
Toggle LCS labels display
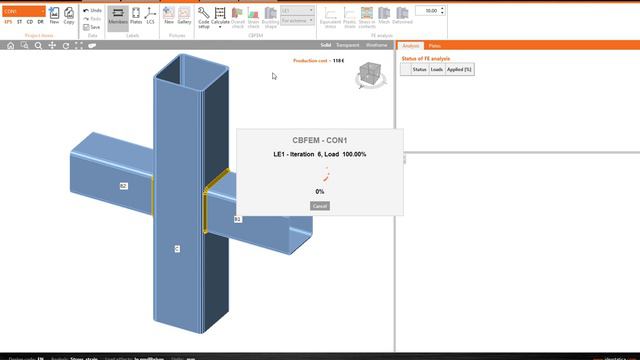150,16
